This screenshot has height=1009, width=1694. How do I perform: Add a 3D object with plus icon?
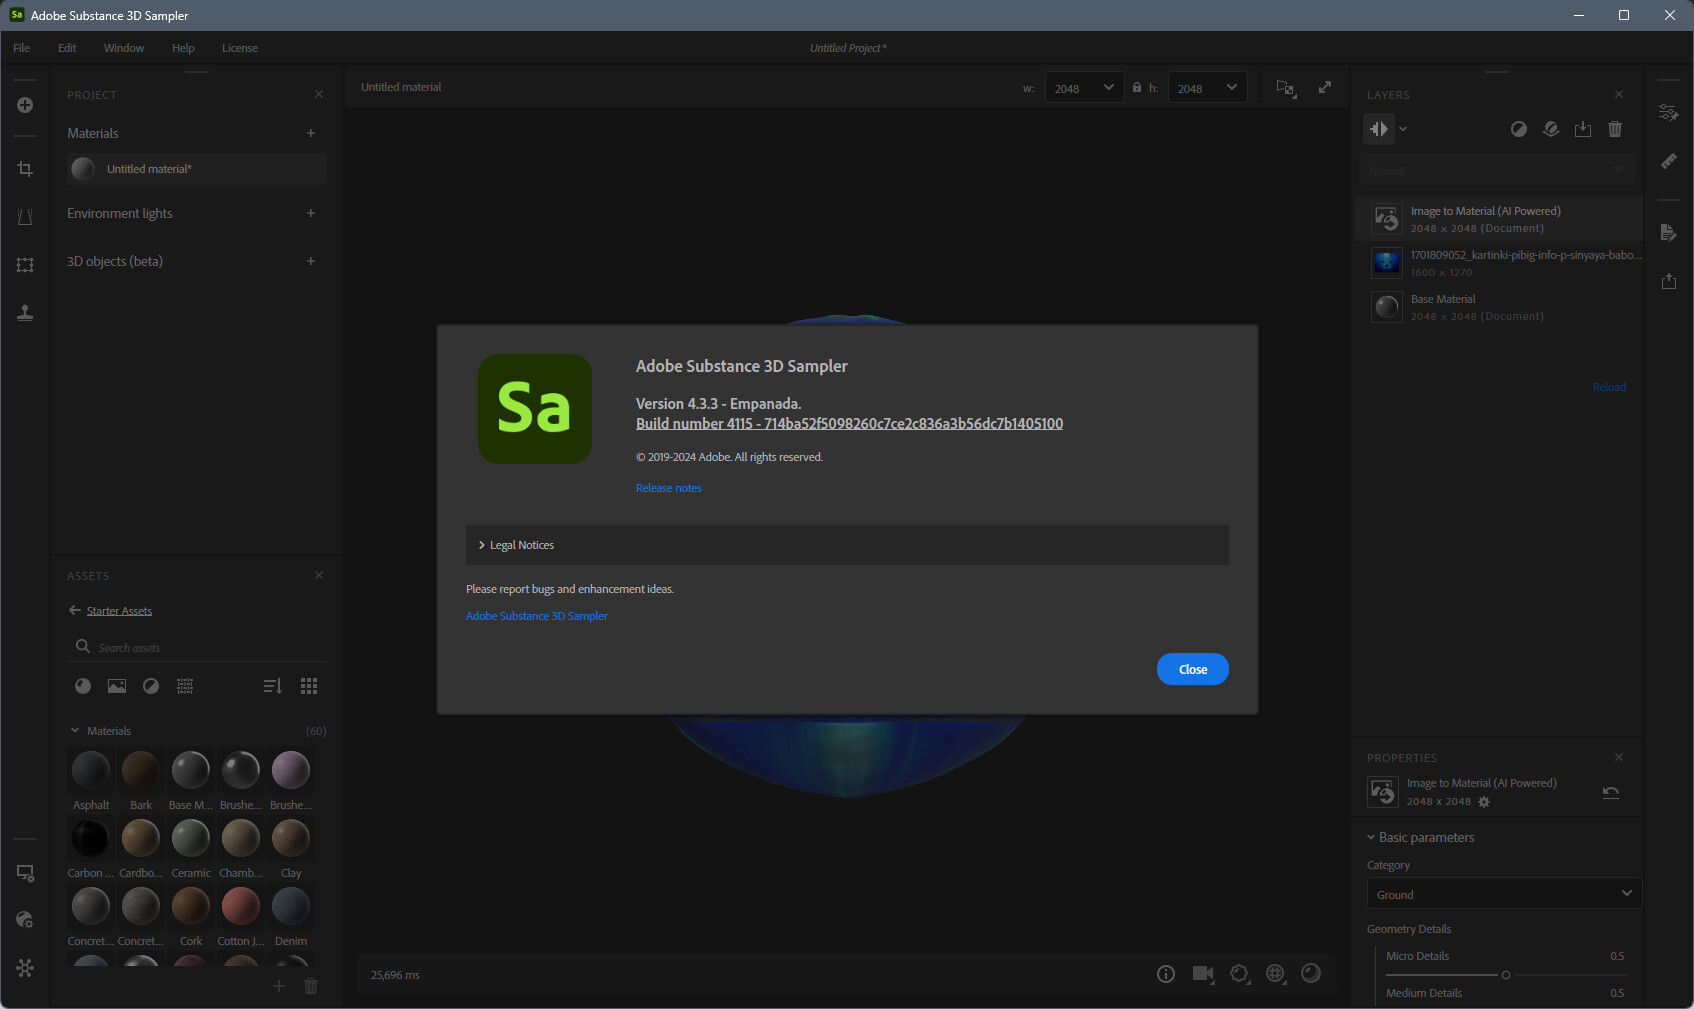coord(311,261)
